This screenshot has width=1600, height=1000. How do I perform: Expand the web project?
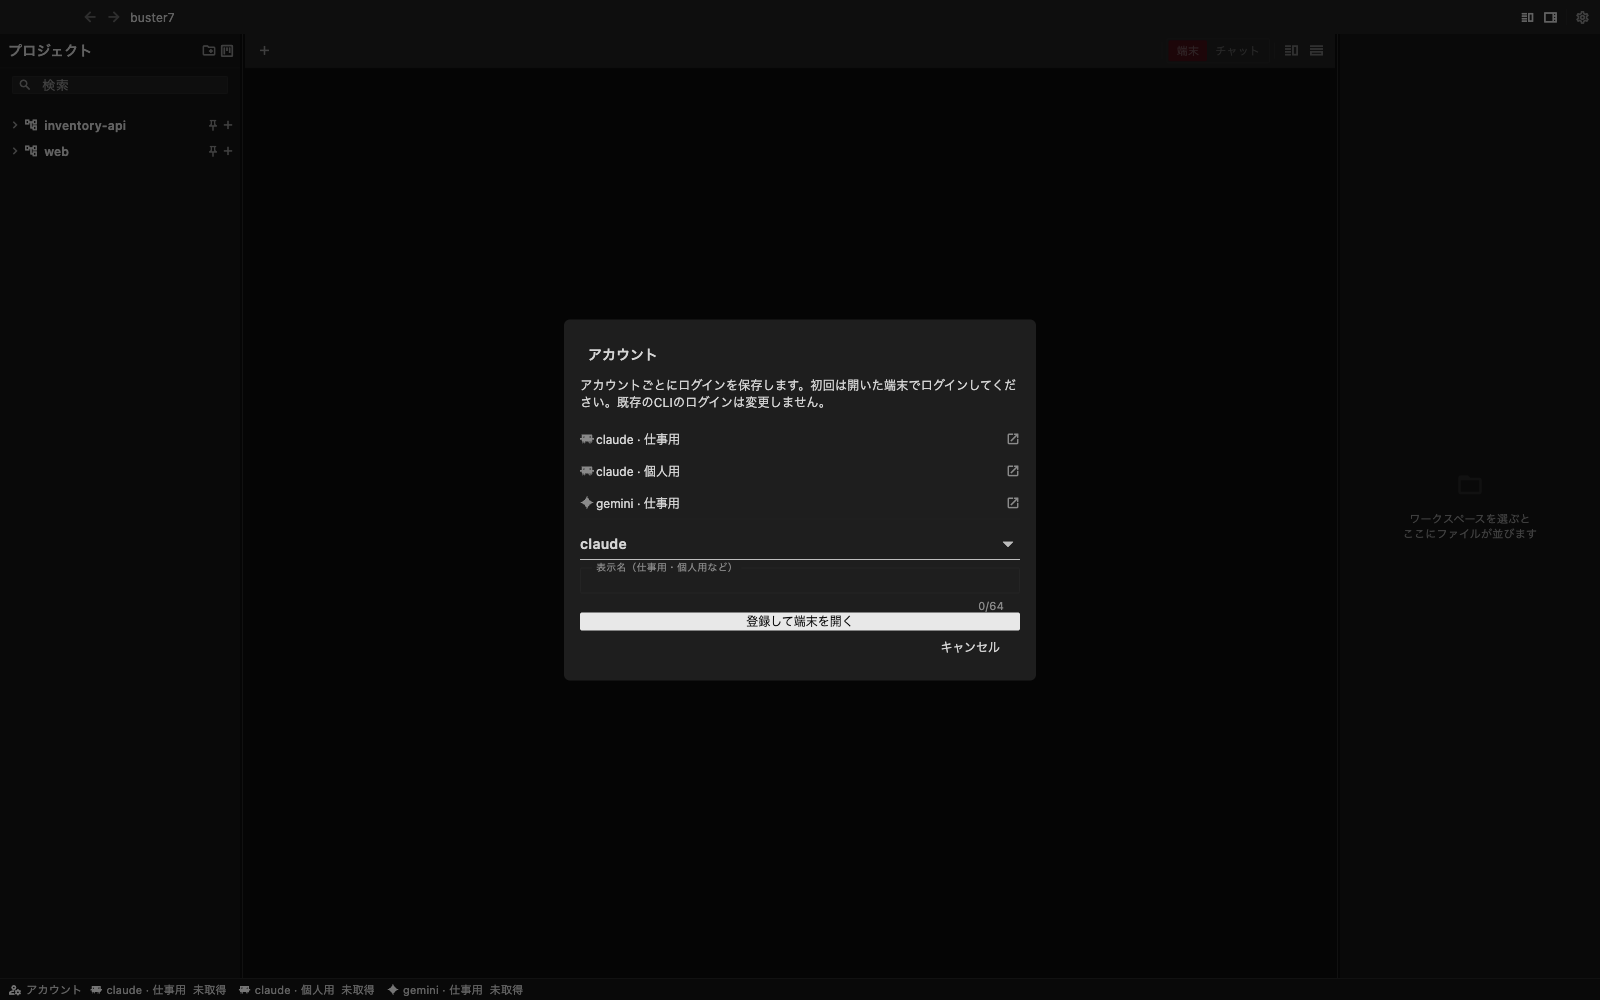(x=15, y=151)
